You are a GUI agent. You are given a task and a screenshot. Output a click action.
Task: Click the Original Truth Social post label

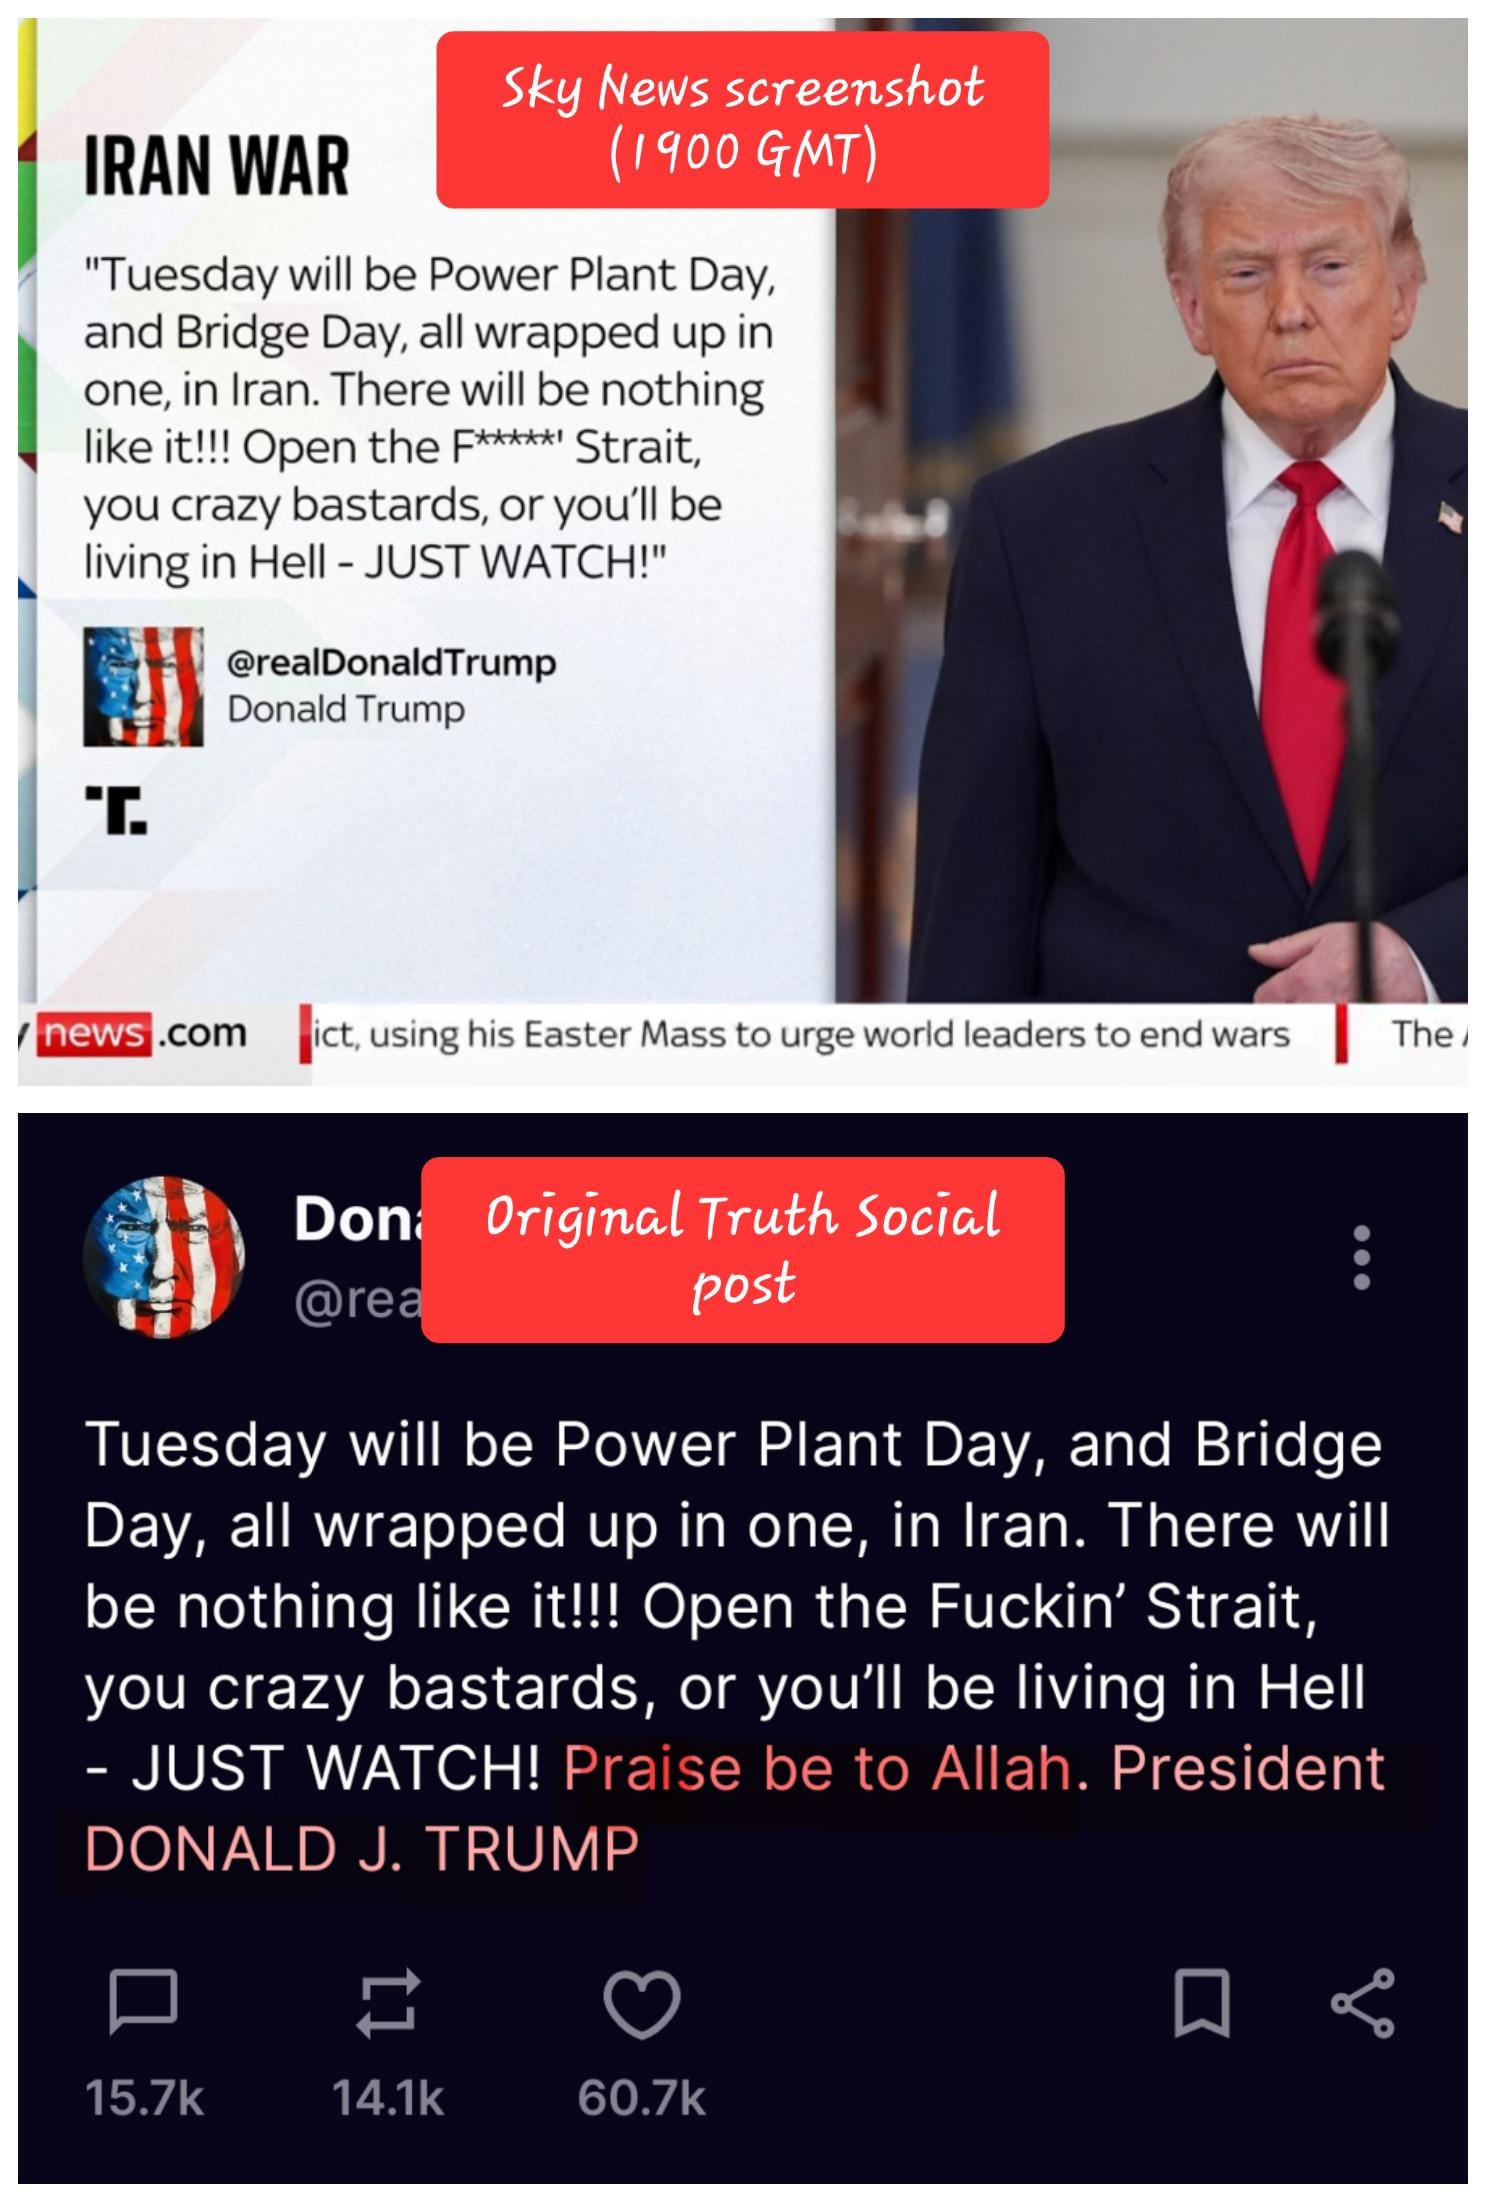pos(743,1250)
